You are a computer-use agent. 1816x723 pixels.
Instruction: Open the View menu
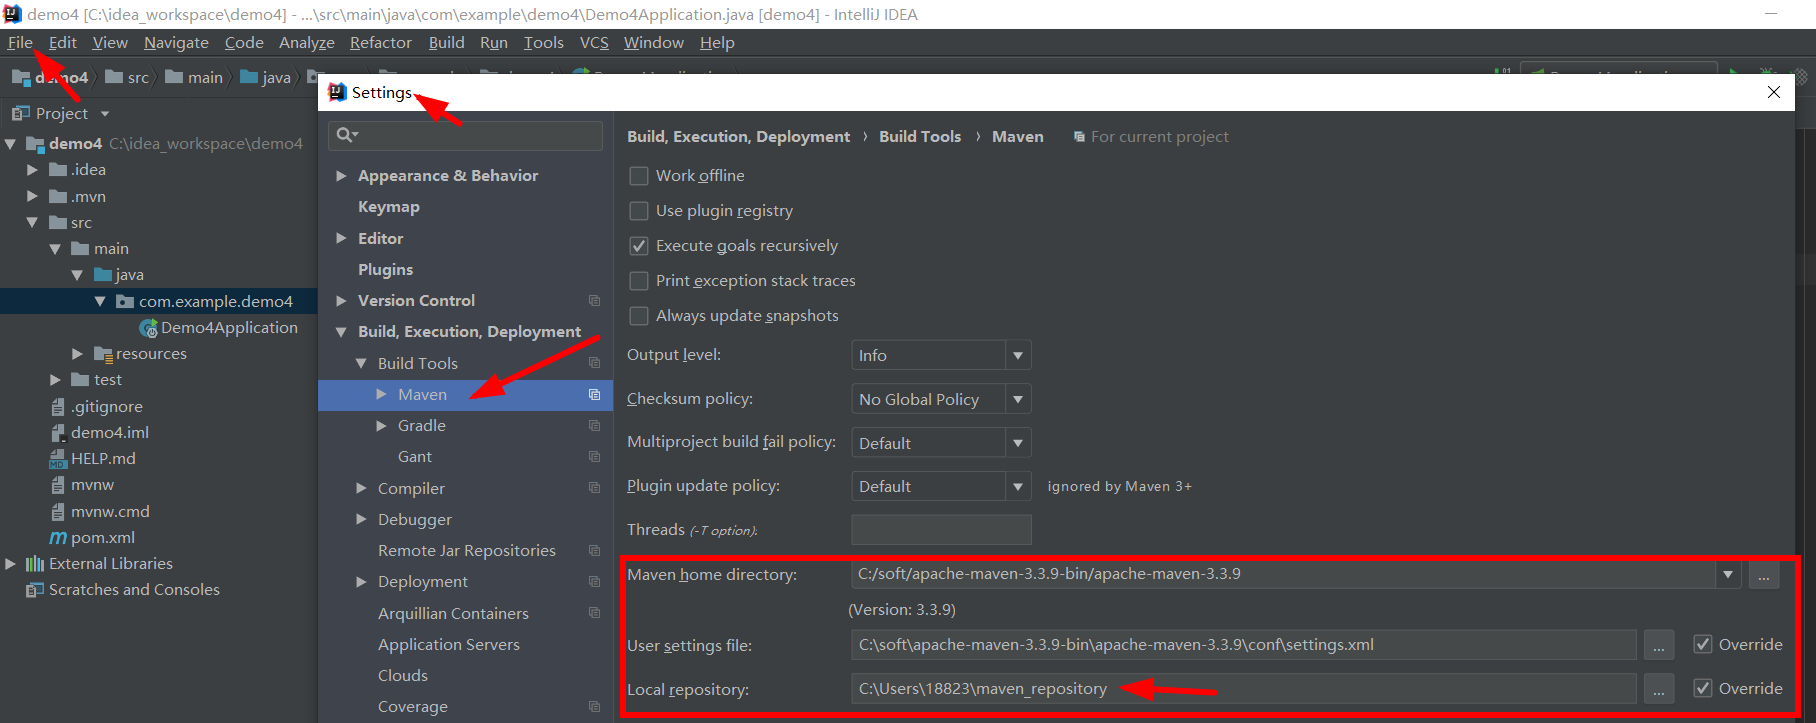[110, 42]
